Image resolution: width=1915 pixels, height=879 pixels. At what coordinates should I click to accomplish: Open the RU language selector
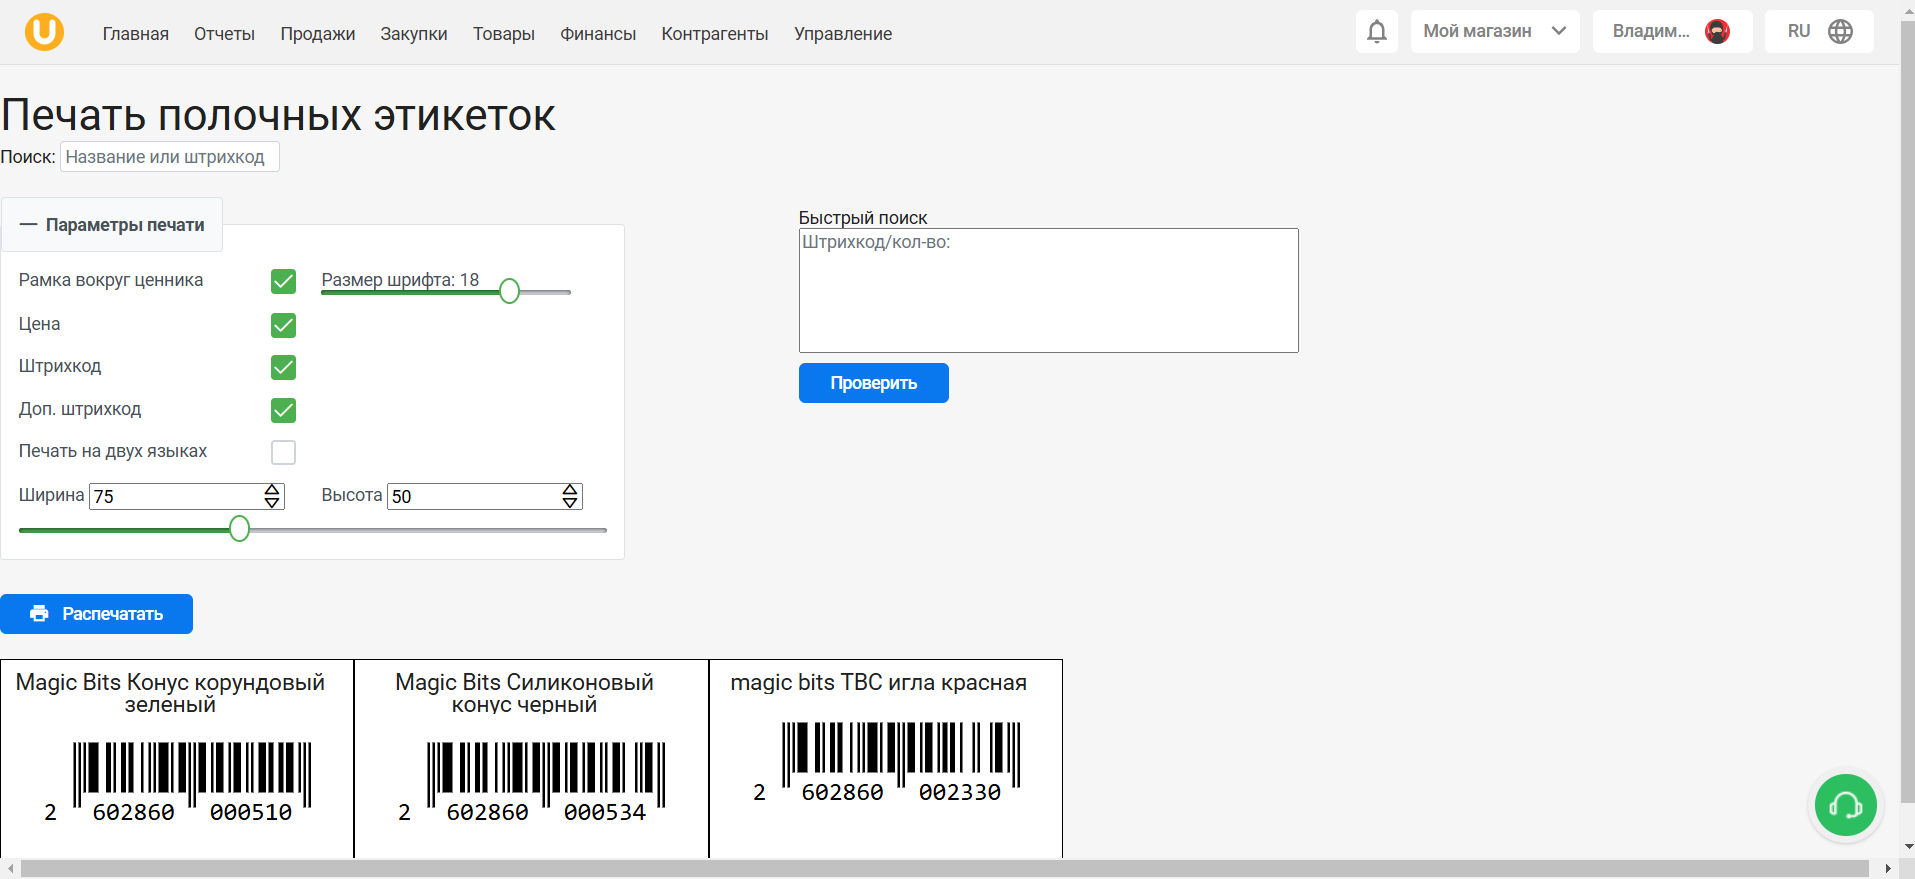point(1819,32)
